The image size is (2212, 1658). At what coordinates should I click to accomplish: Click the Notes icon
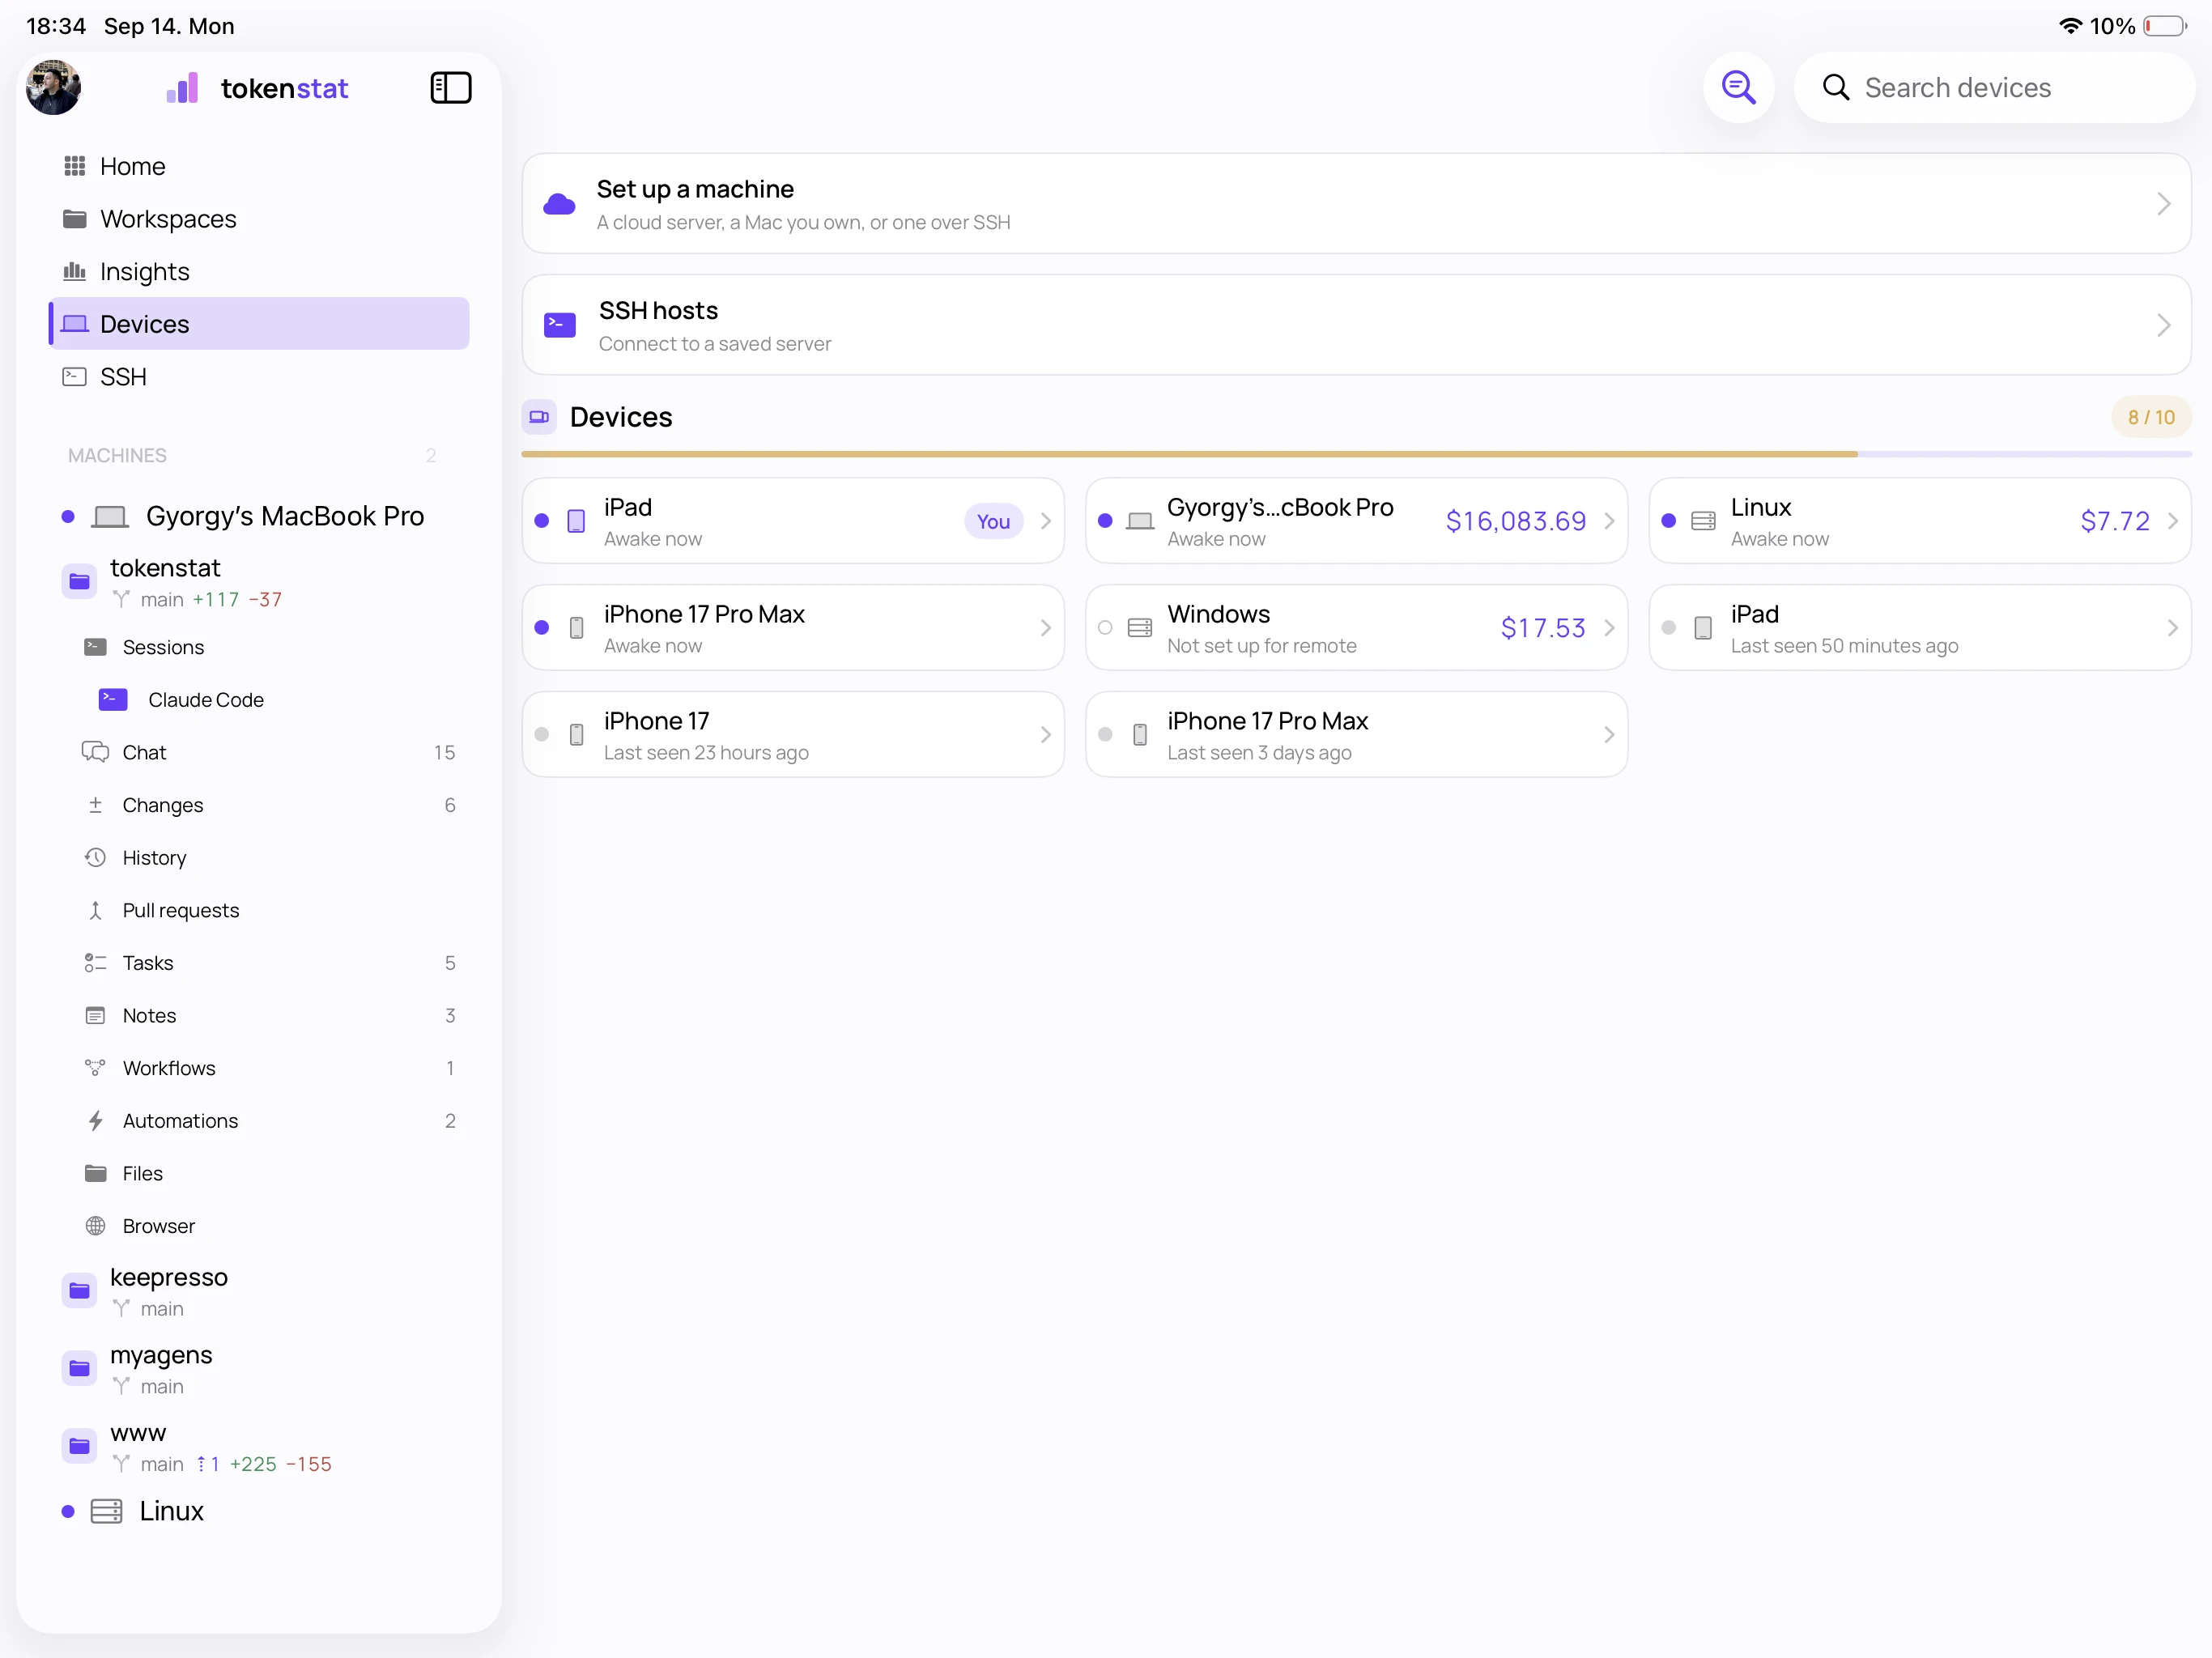pyautogui.click(x=95, y=1016)
